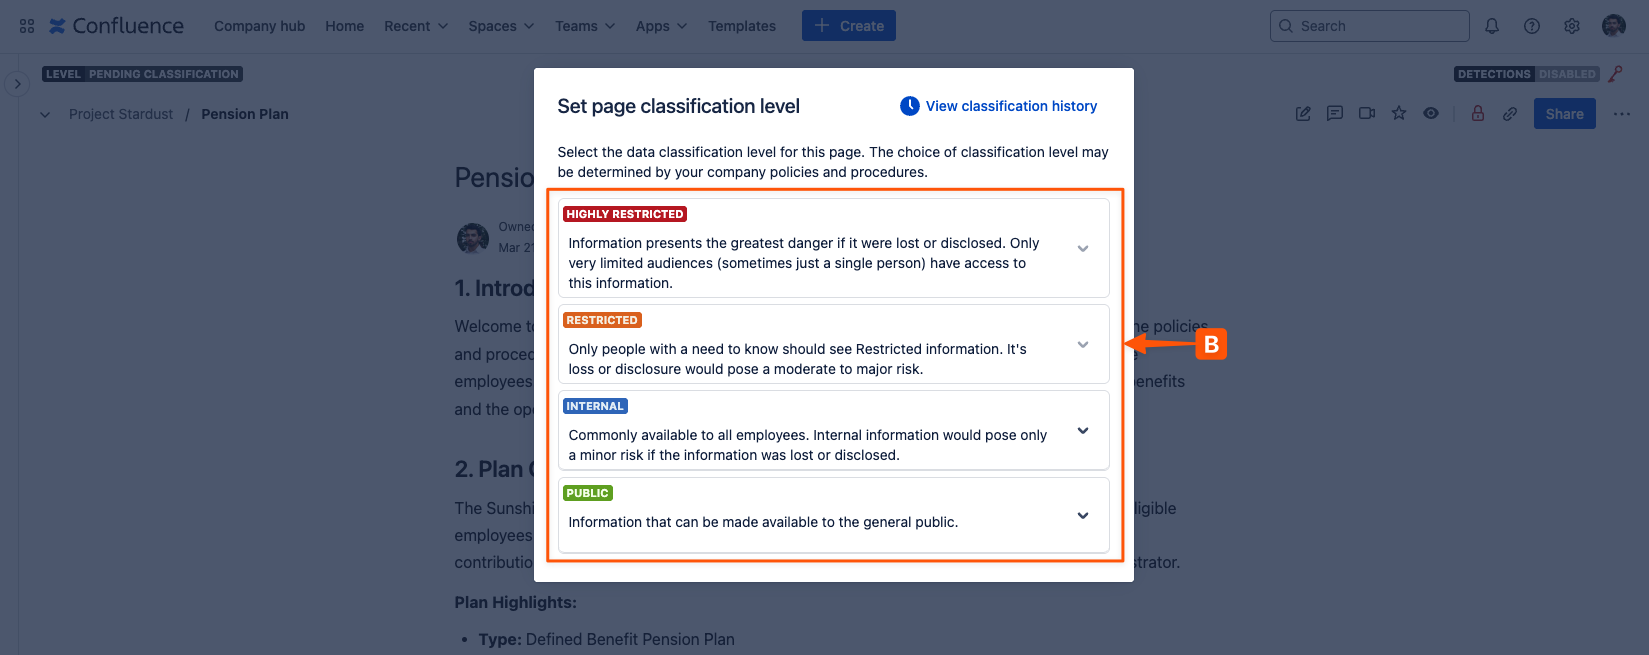Click the video recording camera icon

1367,114
